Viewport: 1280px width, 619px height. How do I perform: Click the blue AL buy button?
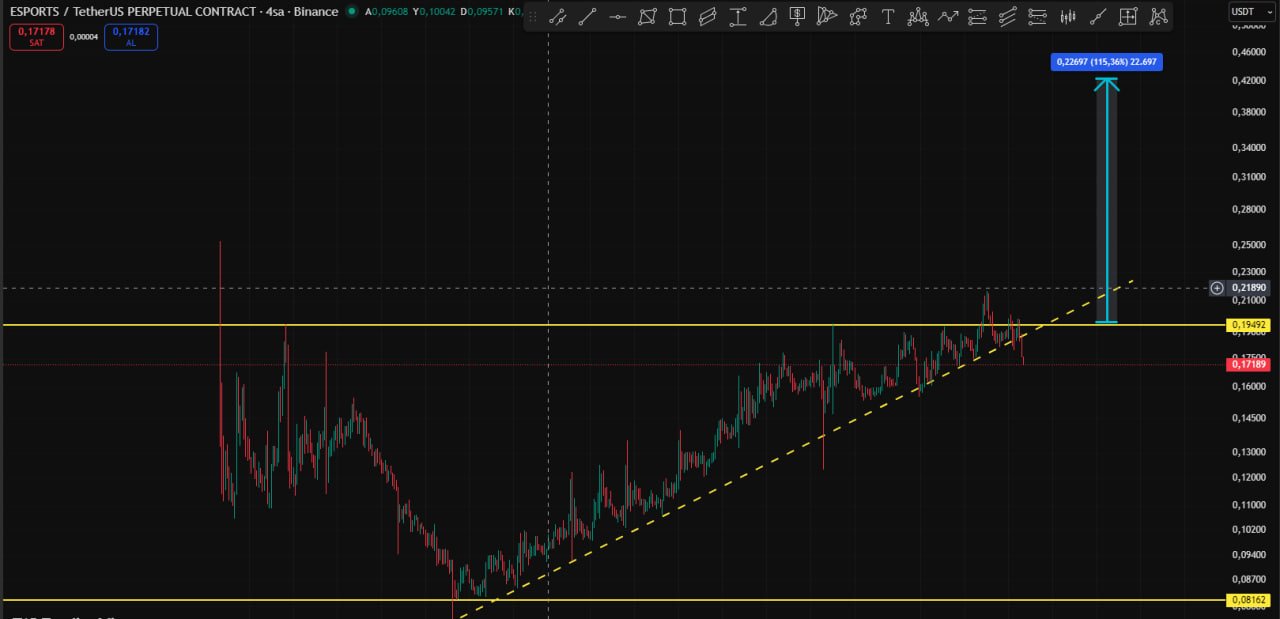130,37
